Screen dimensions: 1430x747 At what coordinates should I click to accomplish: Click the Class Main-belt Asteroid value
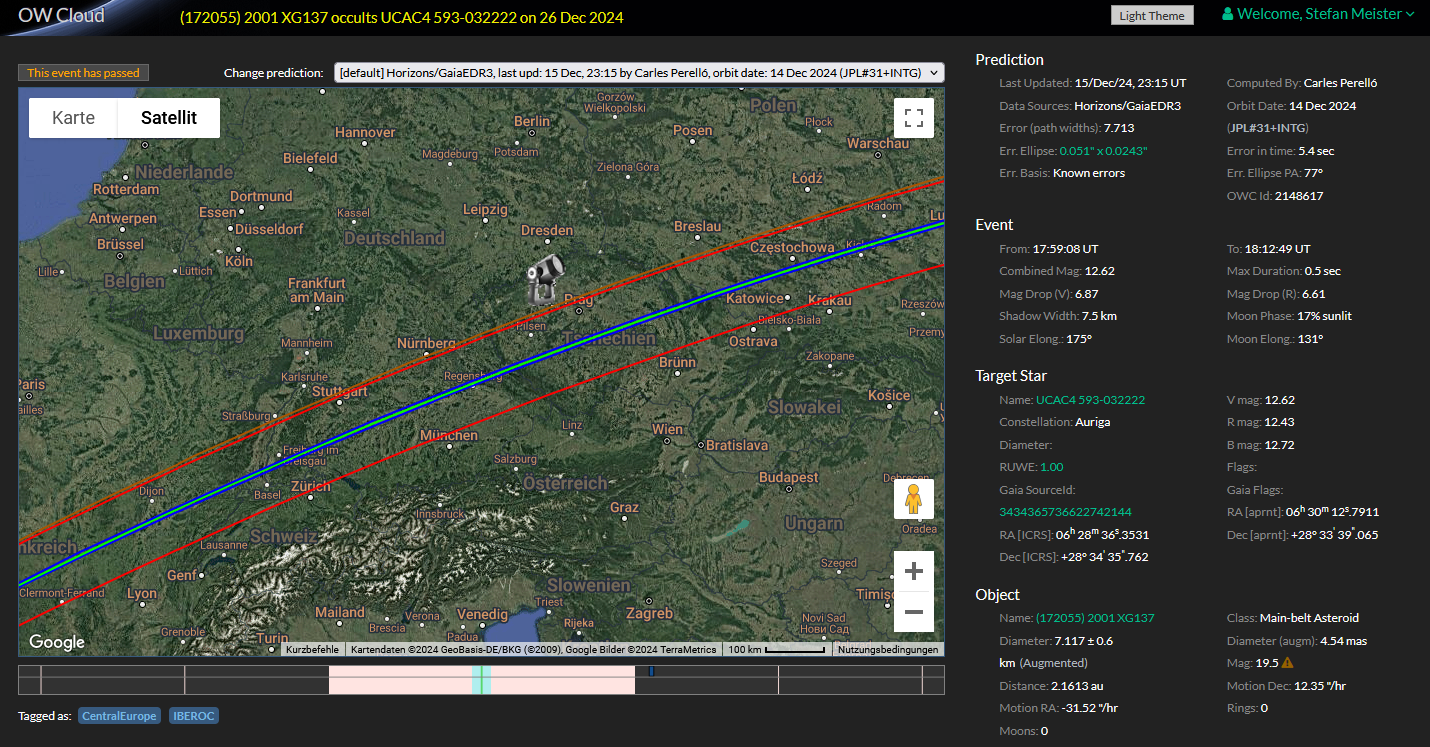tap(1309, 618)
